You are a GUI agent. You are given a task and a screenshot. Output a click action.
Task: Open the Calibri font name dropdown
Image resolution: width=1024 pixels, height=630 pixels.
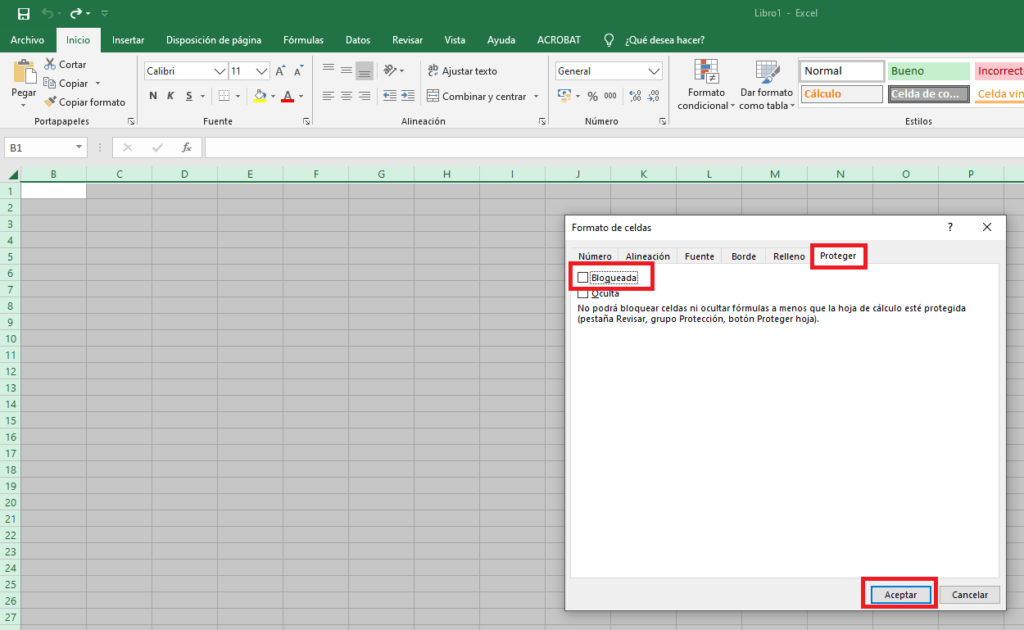[219, 71]
